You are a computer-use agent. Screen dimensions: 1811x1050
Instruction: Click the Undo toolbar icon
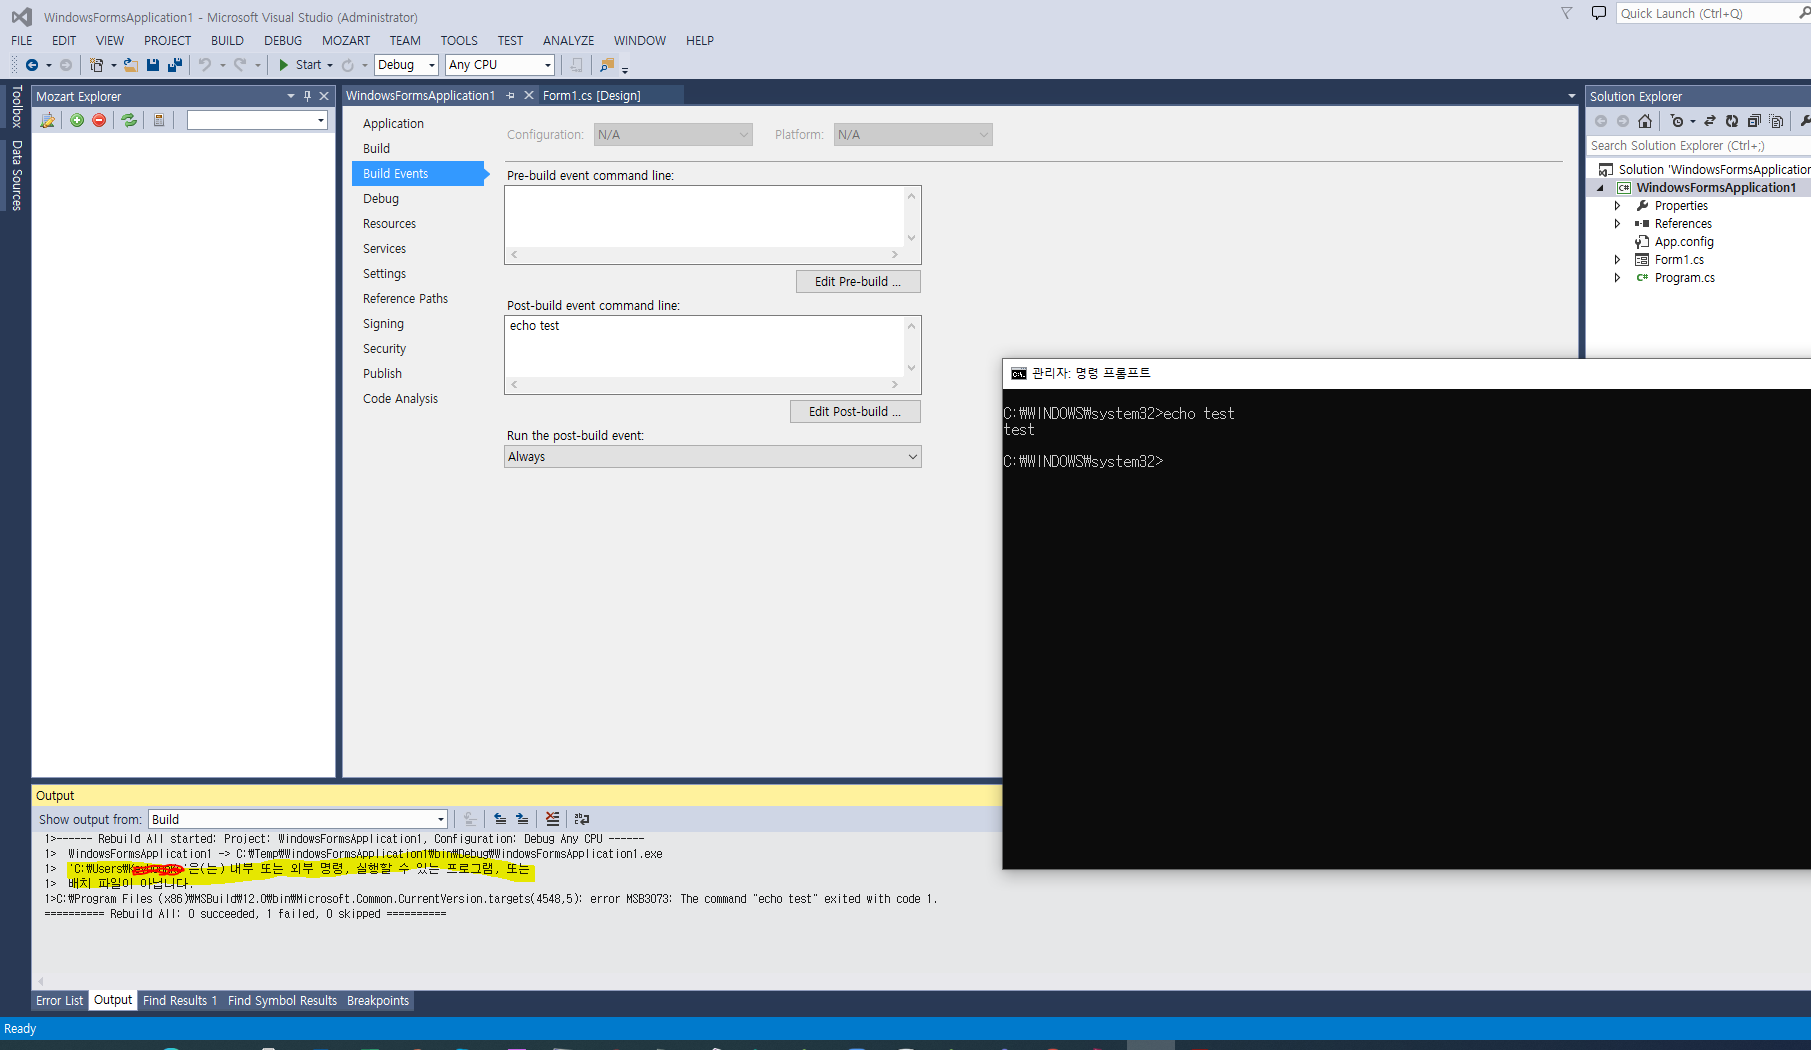(204, 65)
